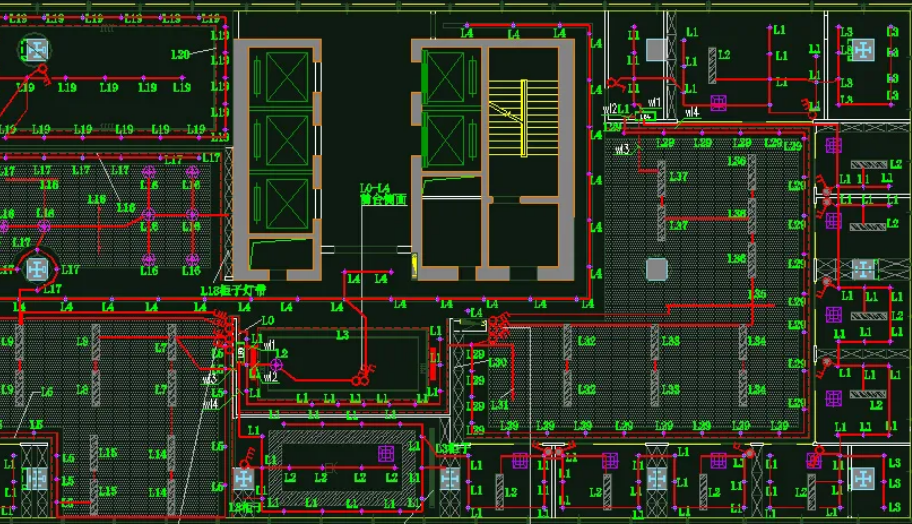This screenshot has height=524, width=912.
Task: Select the gray square in large hatched room
Action: (656, 268)
